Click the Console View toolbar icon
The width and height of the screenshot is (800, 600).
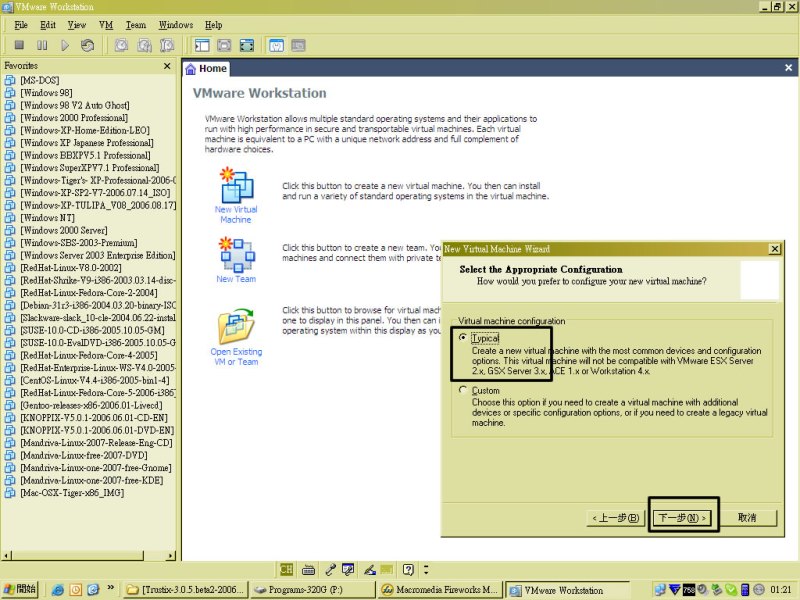(x=298, y=45)
